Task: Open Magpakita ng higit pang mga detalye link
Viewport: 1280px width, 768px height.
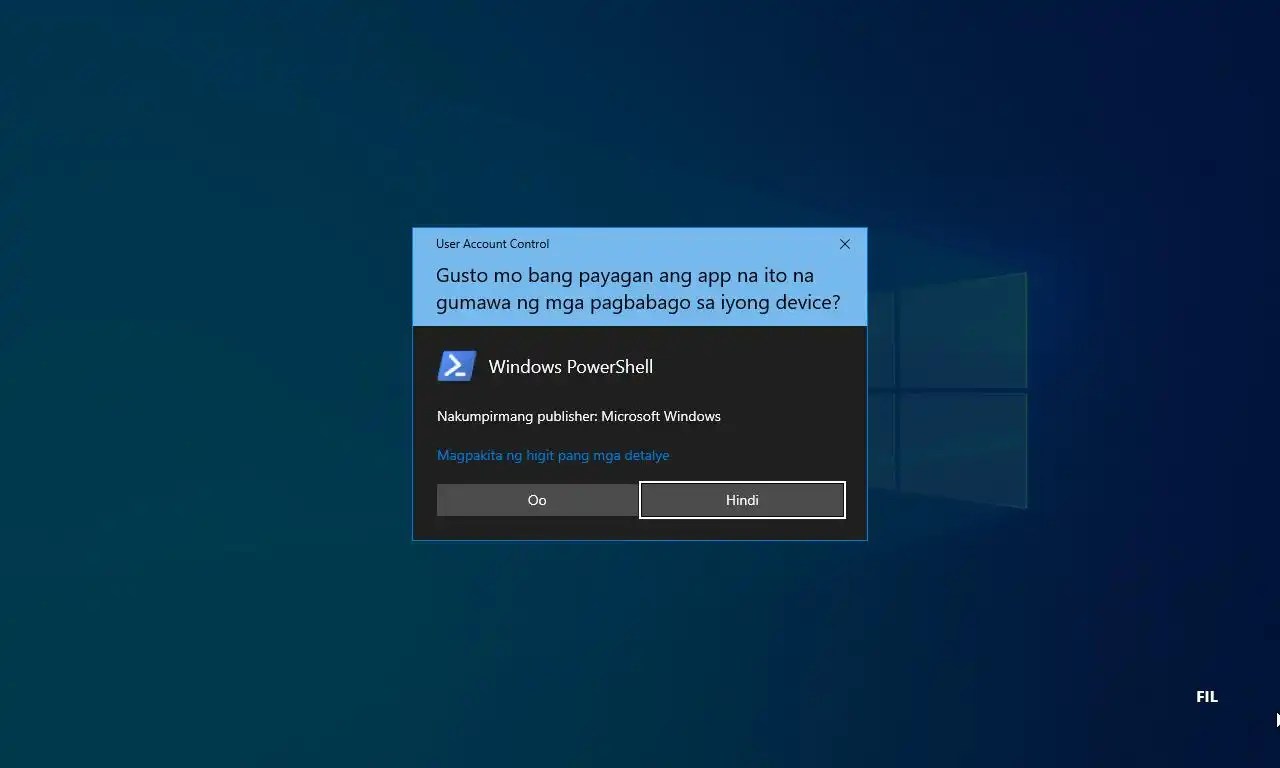Action: coord(553,455)
